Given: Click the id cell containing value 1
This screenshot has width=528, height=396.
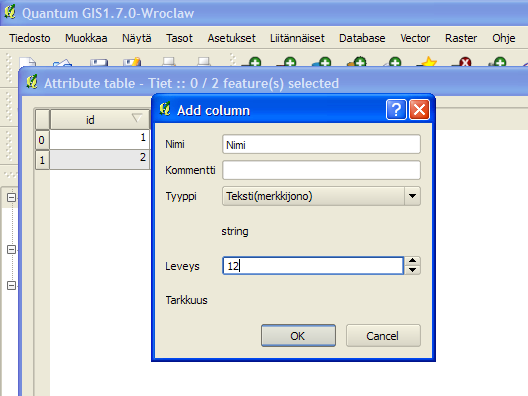Looking at the screenshot, I should [x=100, y=139].
